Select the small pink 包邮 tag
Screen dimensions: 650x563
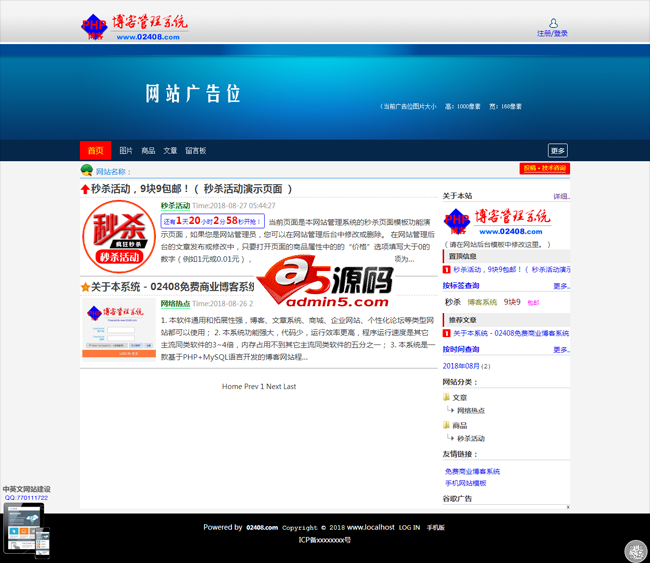click(x=533, y=303)
